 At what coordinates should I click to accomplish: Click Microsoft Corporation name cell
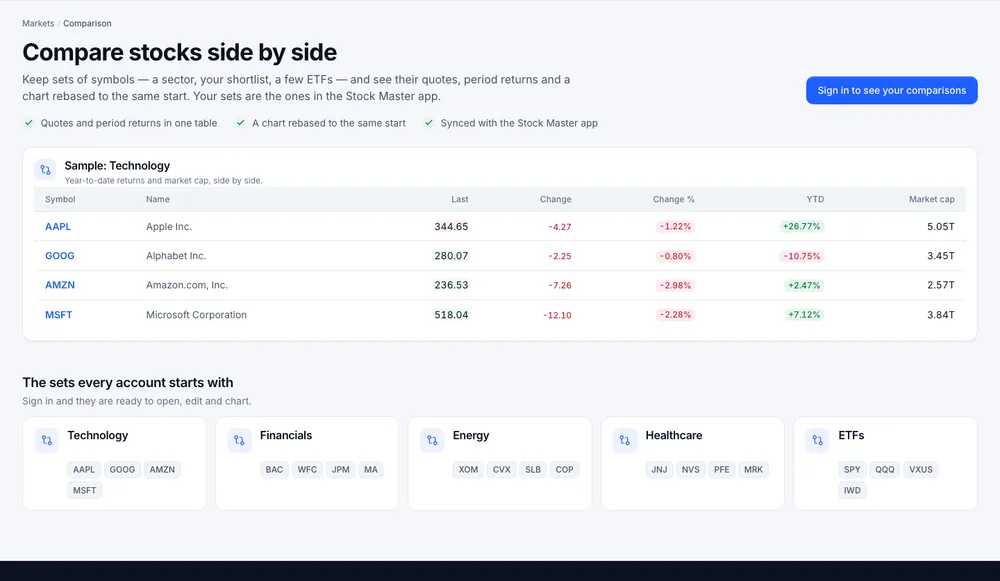click(196, 314)
